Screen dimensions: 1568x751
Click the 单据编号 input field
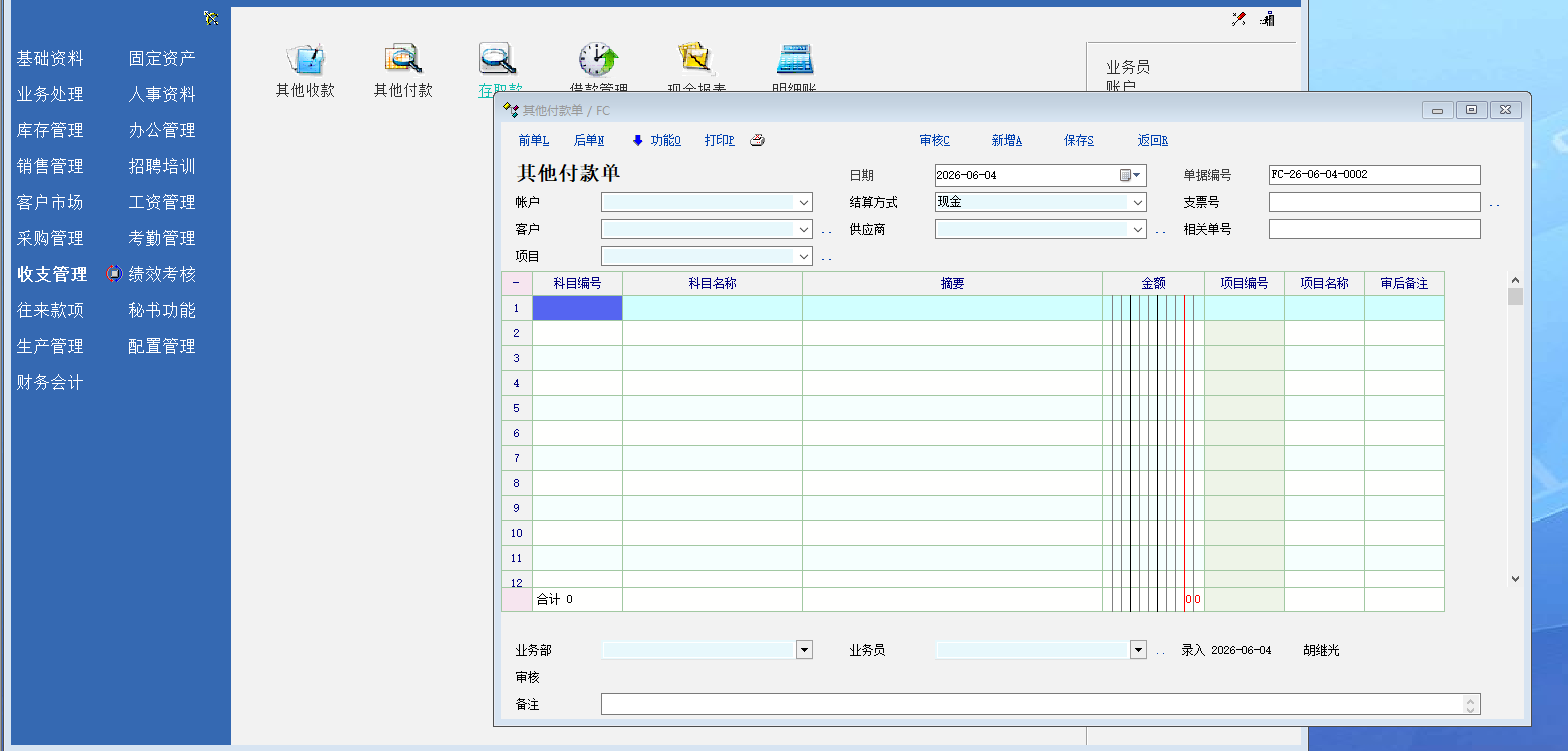(x=1374, y=175)
